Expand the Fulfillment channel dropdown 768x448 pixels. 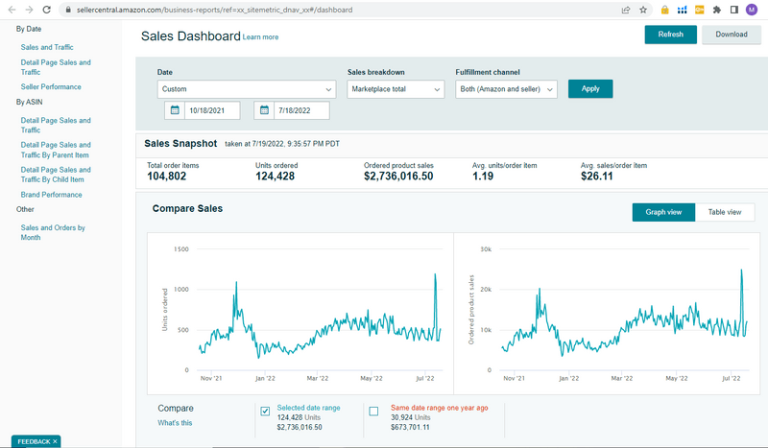click(506, 89)
